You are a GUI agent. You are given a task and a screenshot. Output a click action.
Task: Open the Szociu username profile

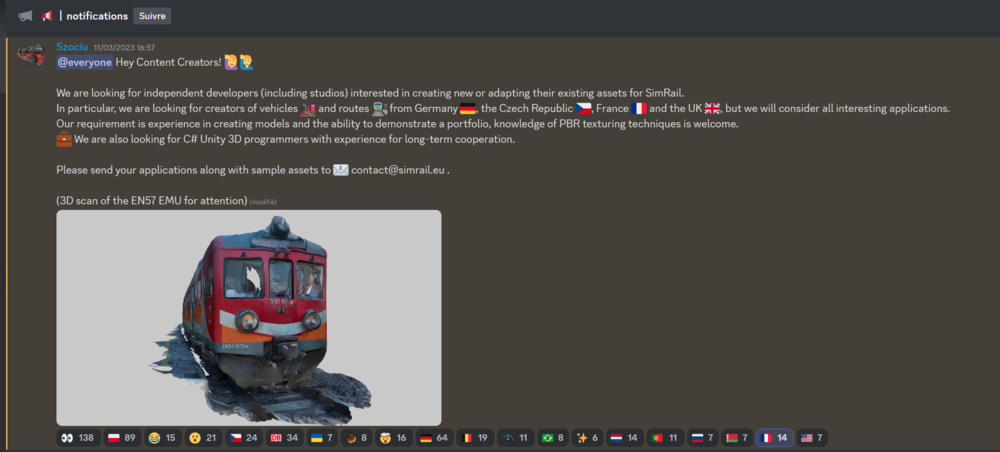pos(72,47)
